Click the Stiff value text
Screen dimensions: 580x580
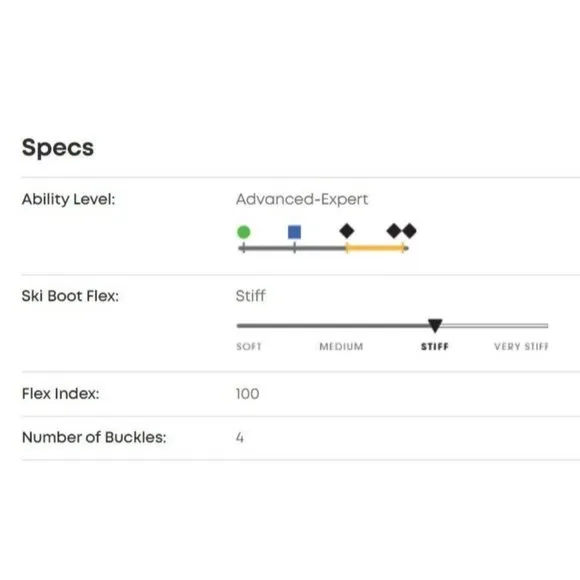click(x=250, y=296)
